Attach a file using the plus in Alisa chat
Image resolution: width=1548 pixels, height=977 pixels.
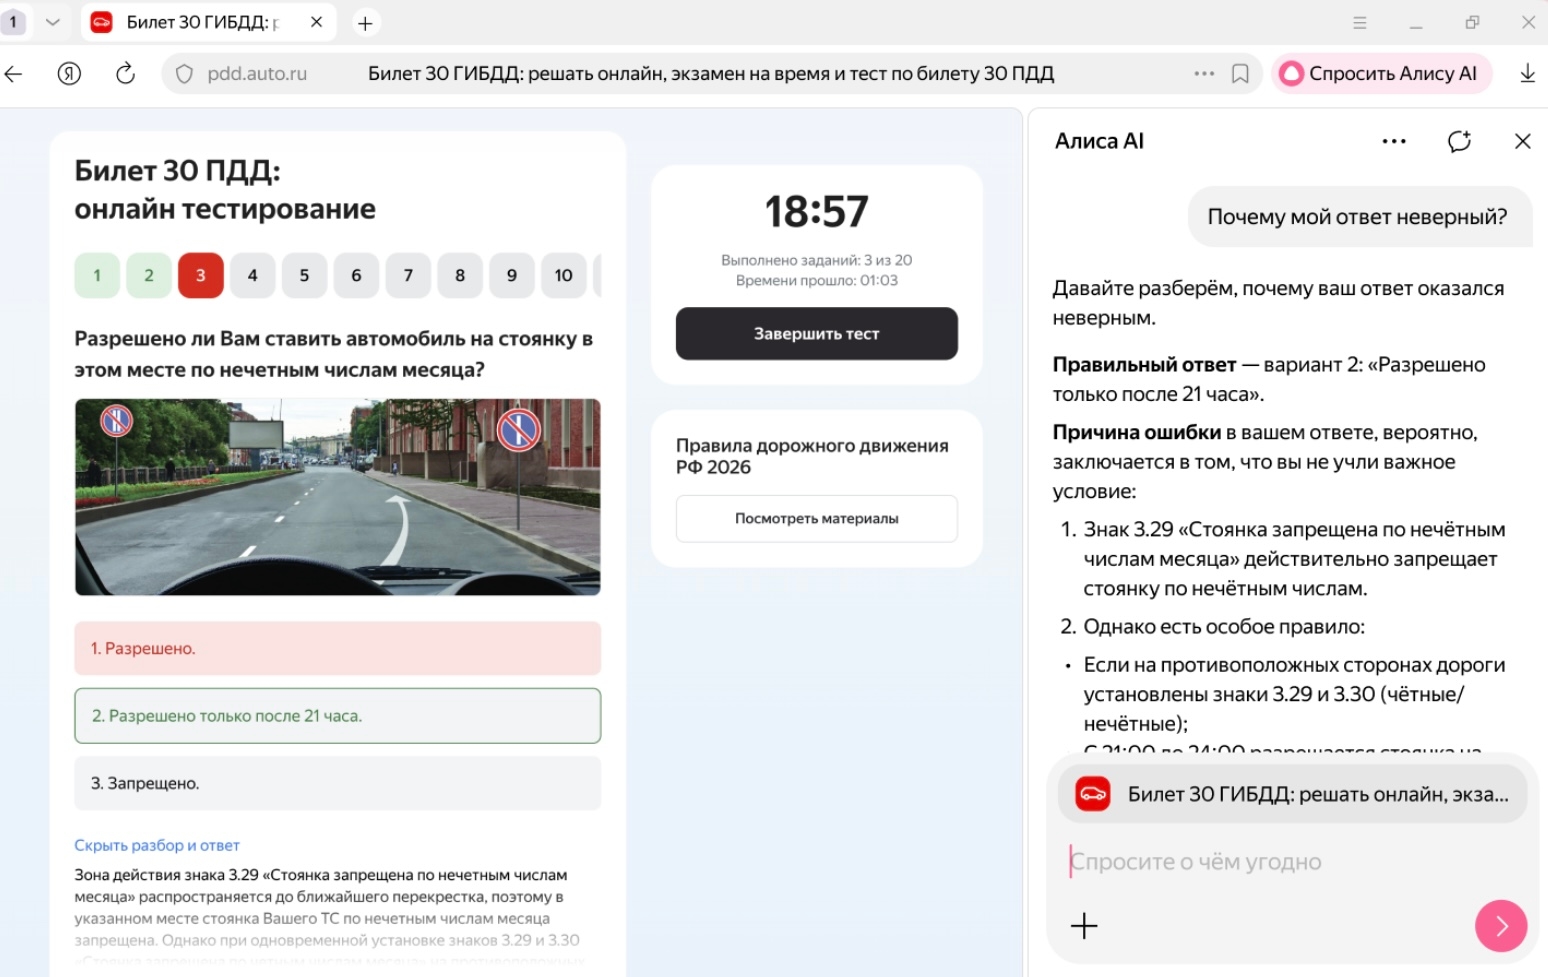pyautogui.click(x=1083, y=926)
